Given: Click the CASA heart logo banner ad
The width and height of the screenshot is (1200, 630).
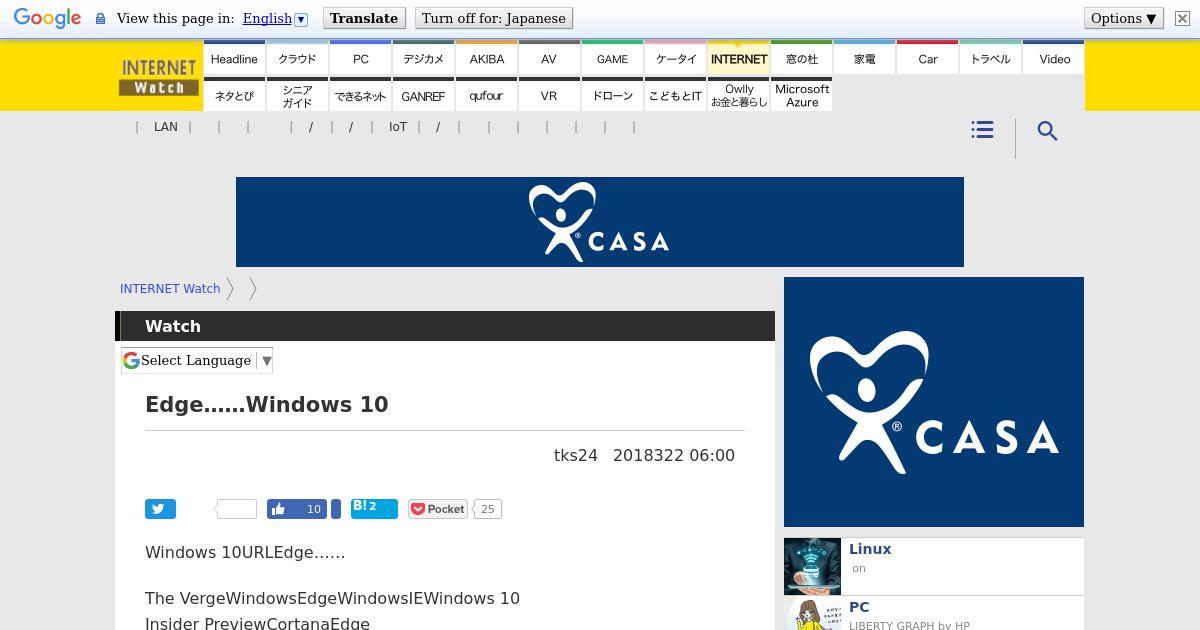Looking at the screenshot, I should click(x=600, y=222).
